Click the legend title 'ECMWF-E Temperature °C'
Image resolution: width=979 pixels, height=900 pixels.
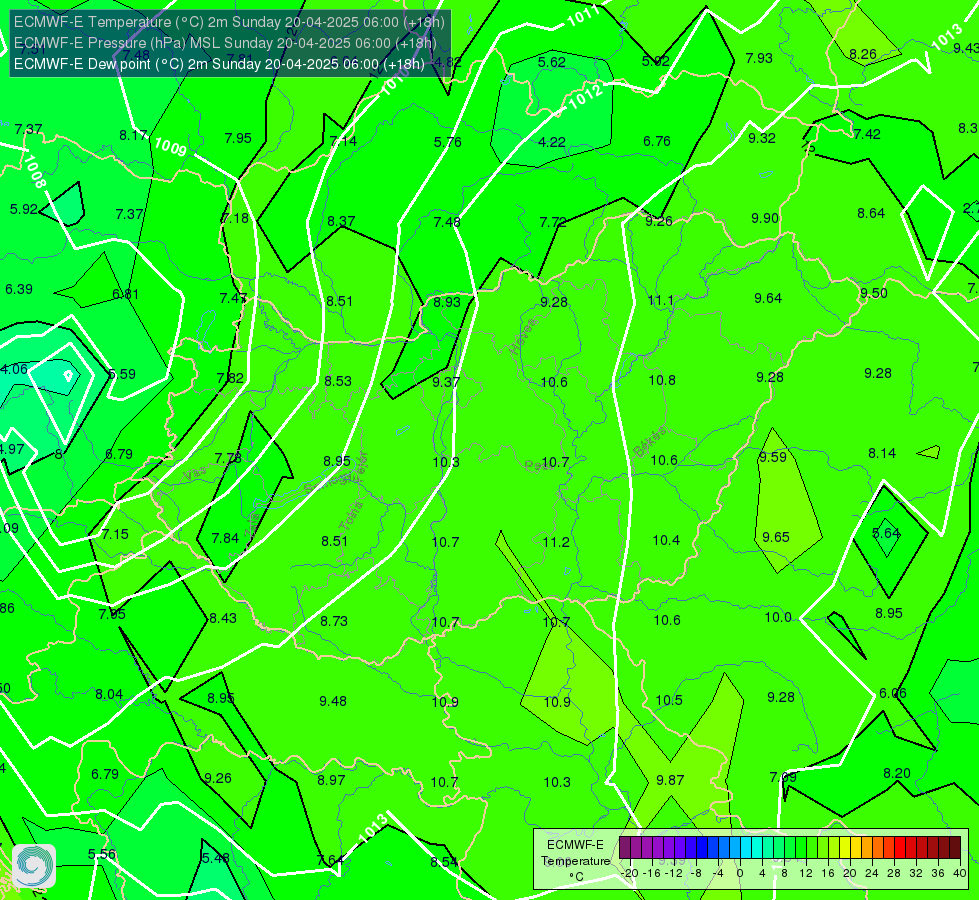(576, 861)
